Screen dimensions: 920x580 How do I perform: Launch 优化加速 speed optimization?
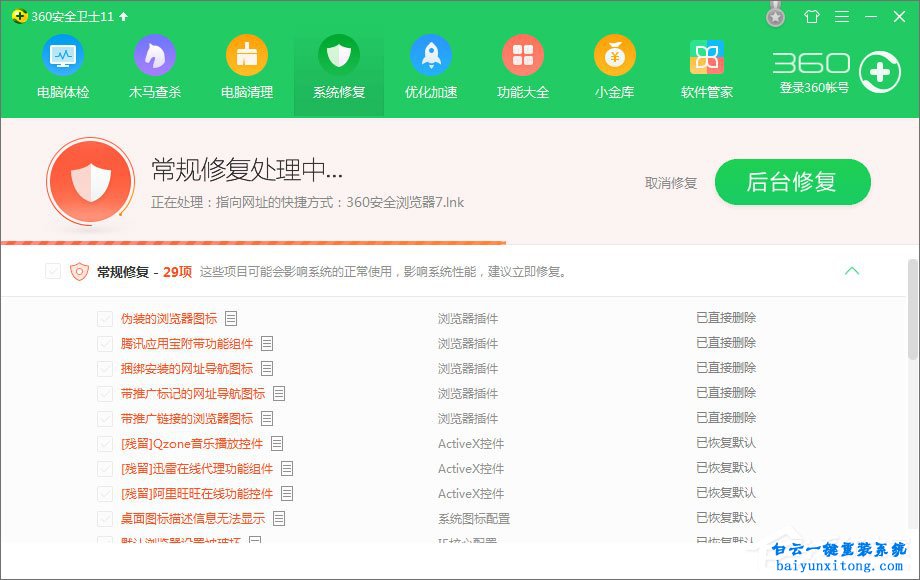pos(430,68)
